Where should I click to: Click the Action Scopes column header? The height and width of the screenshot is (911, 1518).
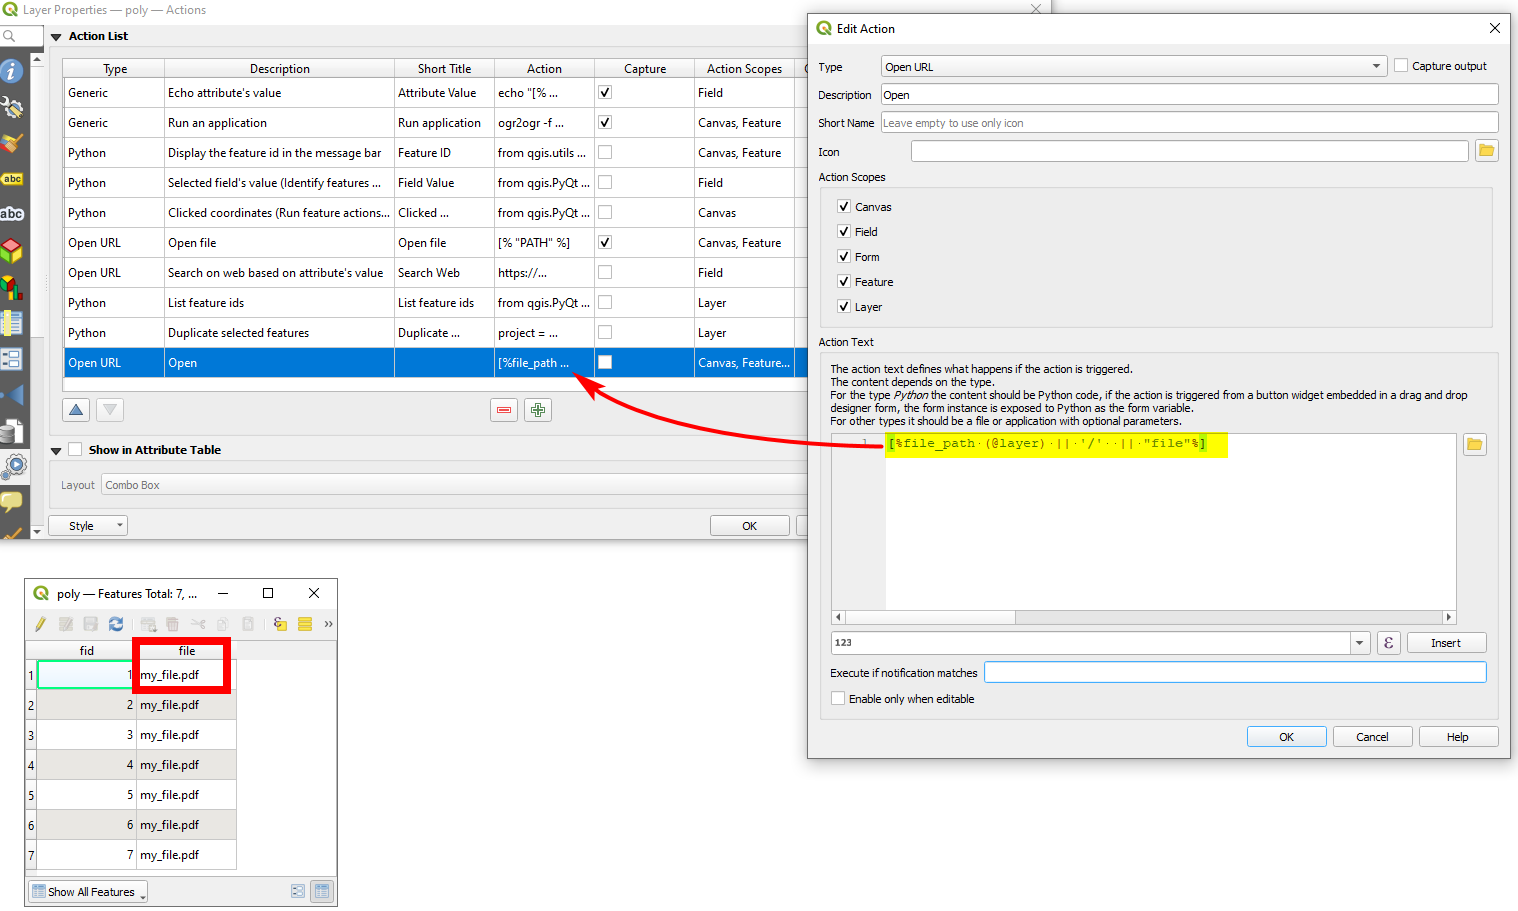[x=744, y=68]
